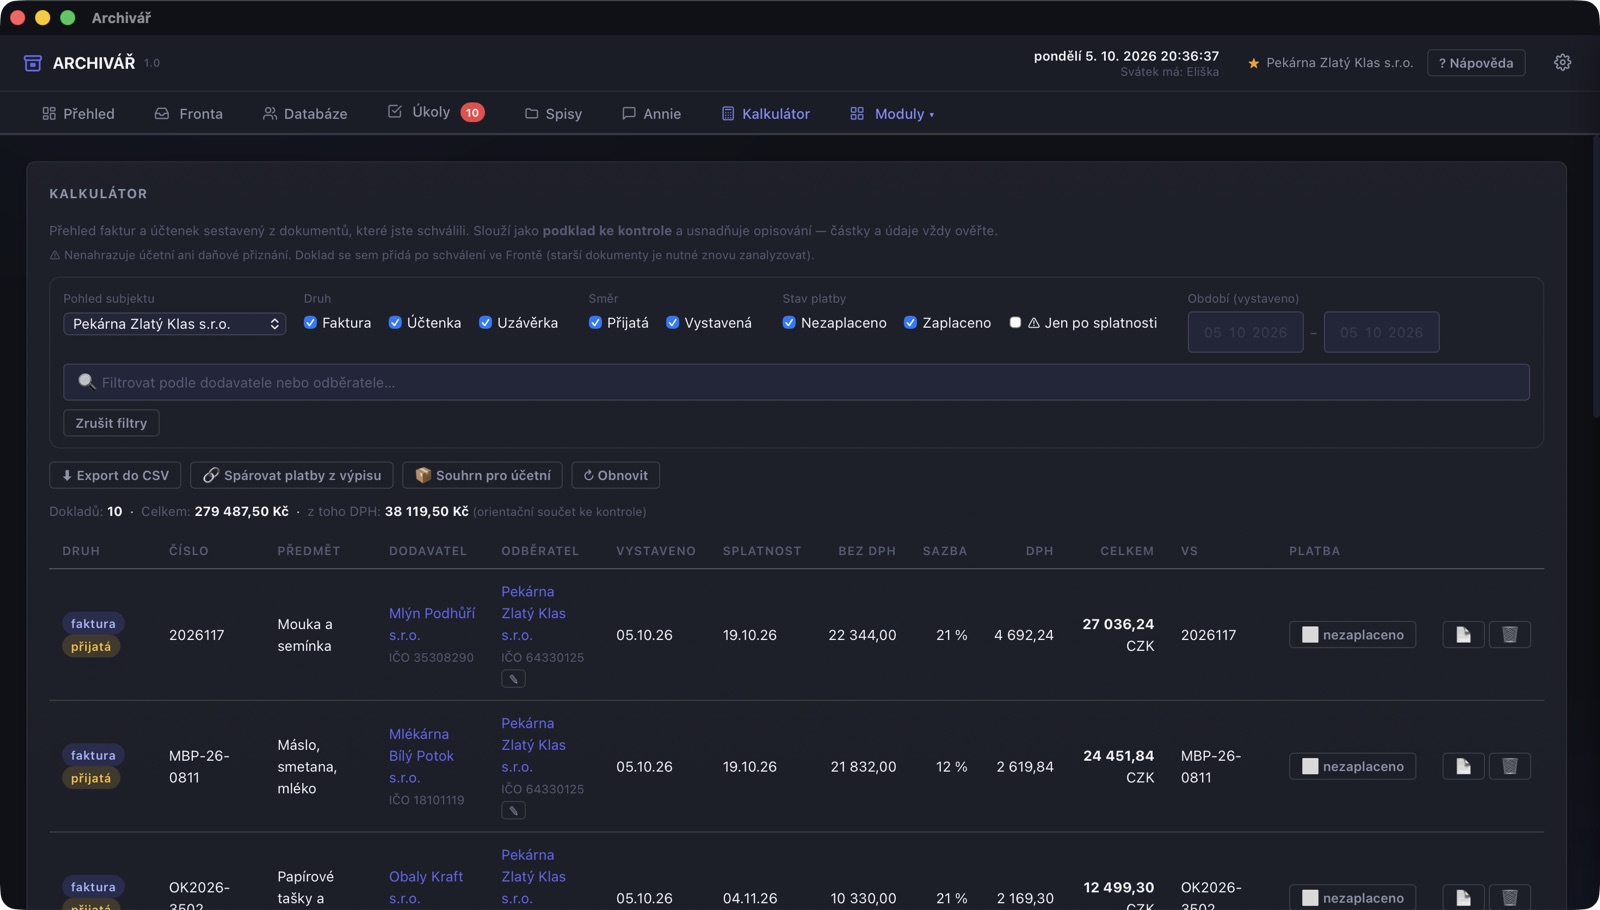Toggle Nezaplaceno payment status
The height and width of the screenshot is (910, 1600).
click(x=789, y=322)
